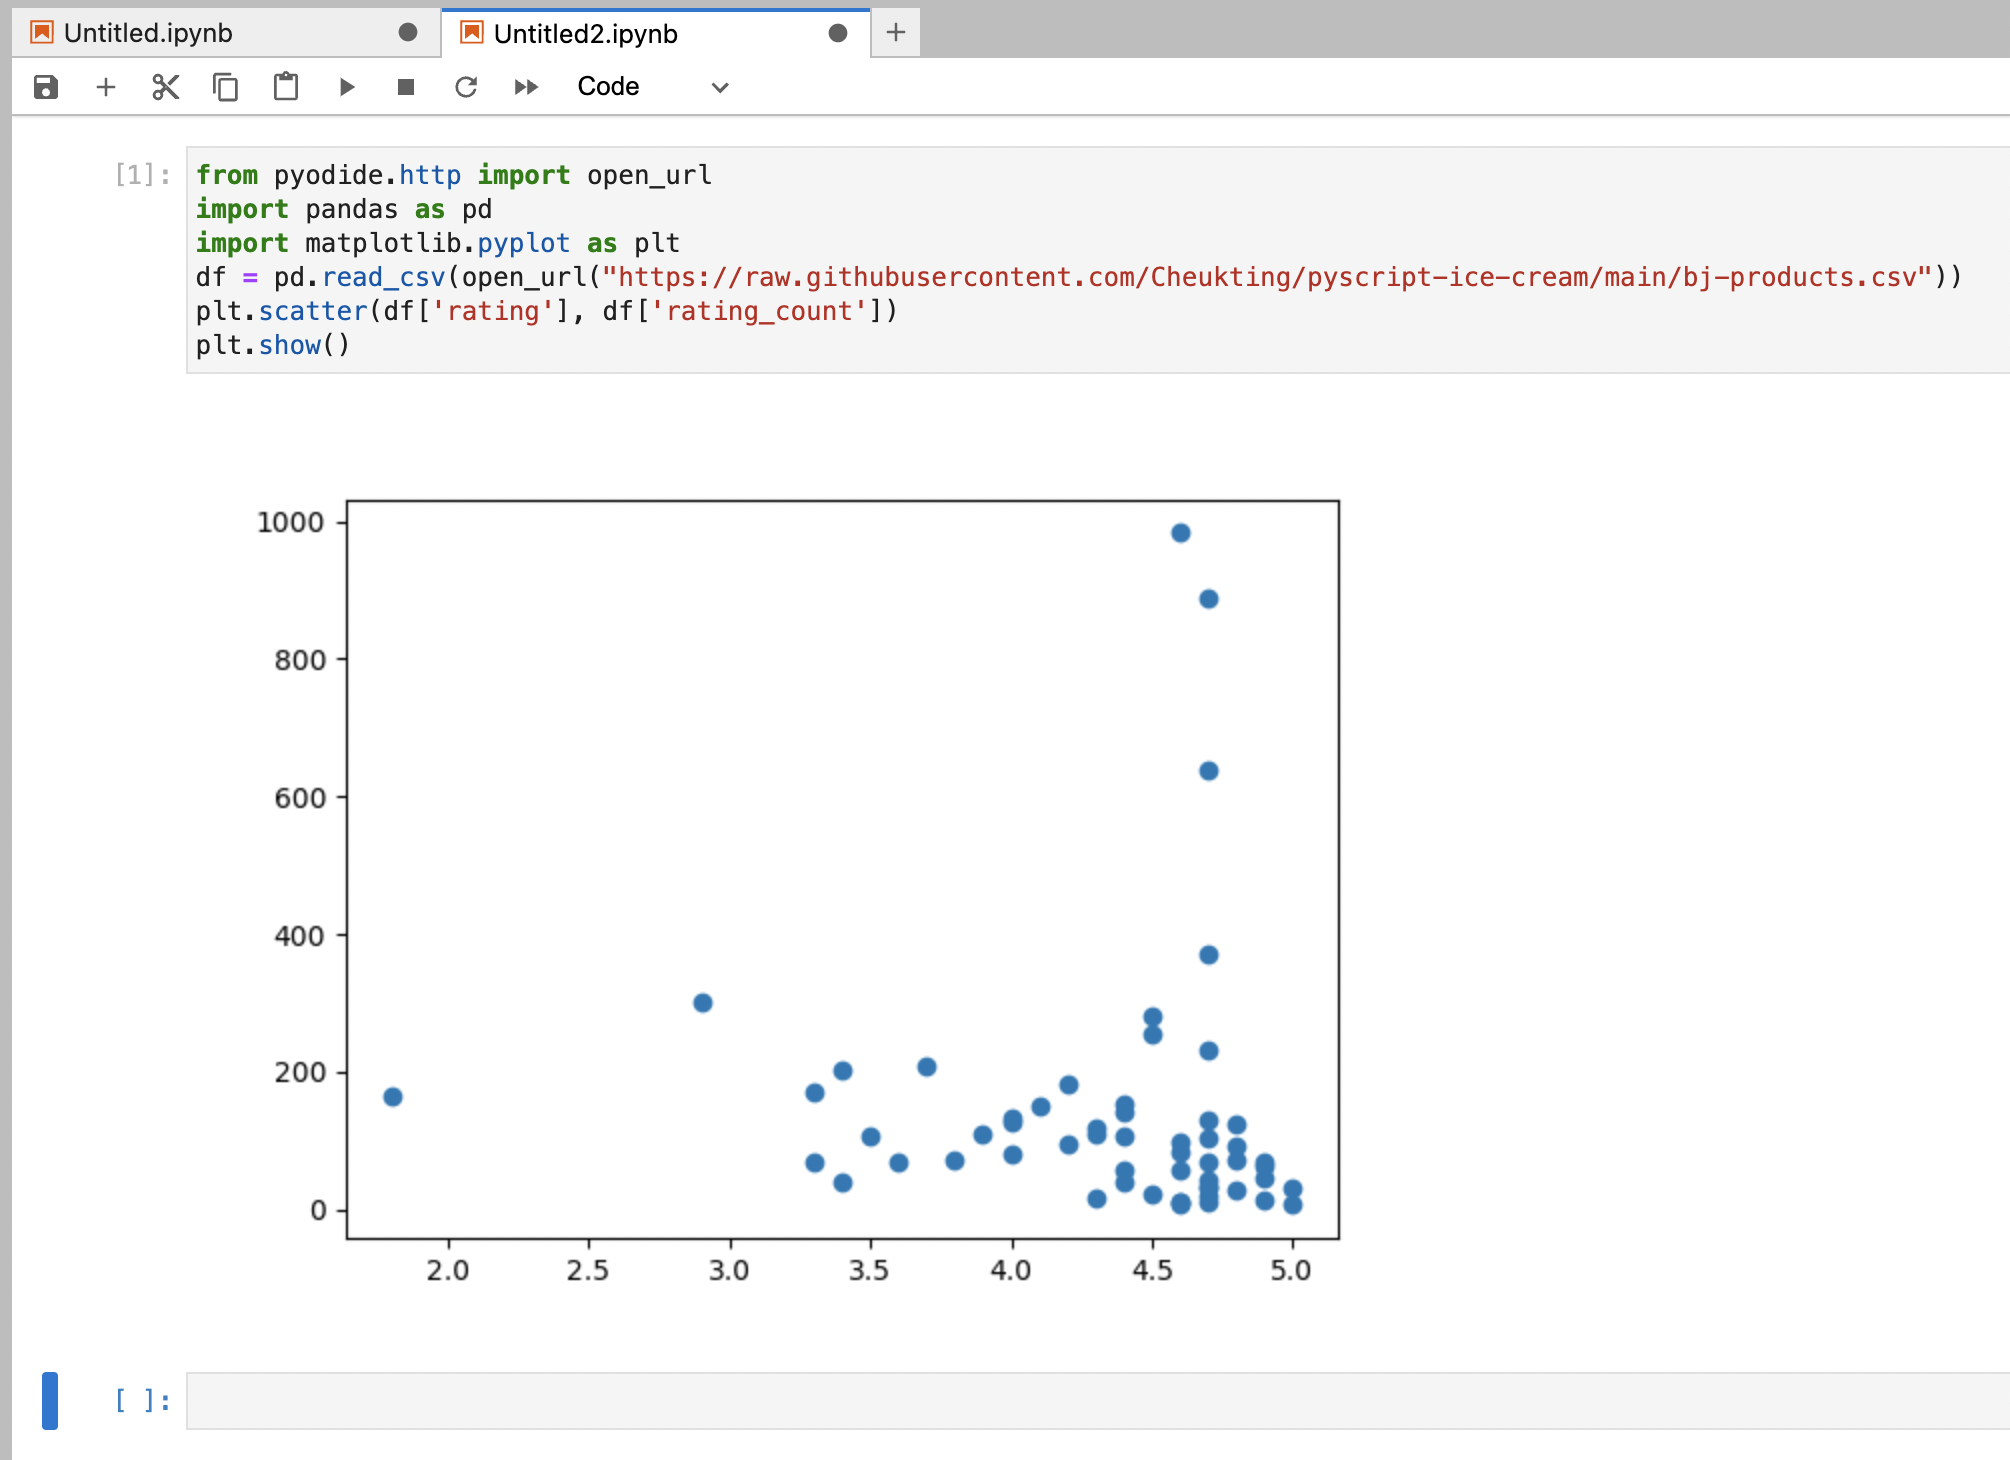
Task: Run the selected cell
Action: click(347, 87)
